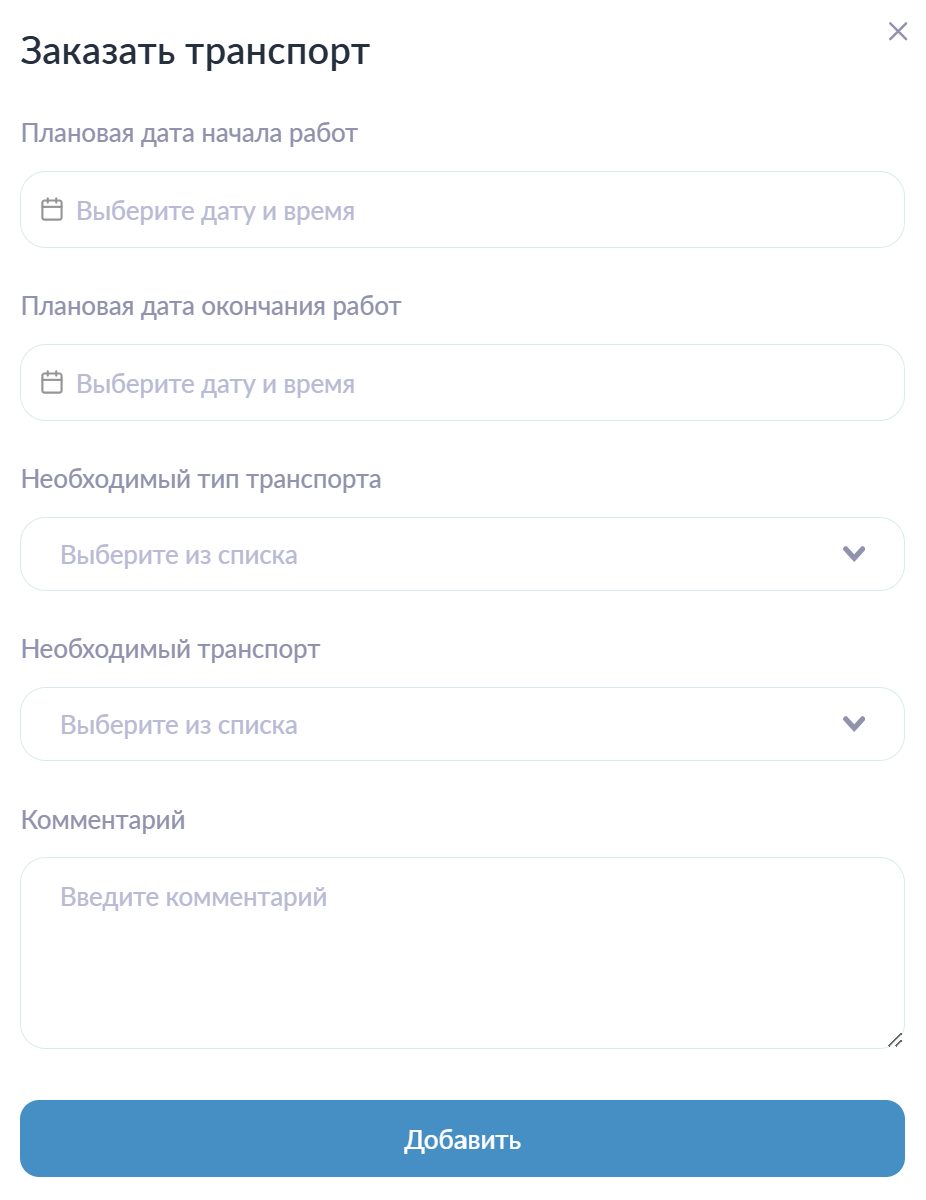Click the Плановая дата начала работ label
This screenshot has height=1200, width=926.
[x=189, y=133]
